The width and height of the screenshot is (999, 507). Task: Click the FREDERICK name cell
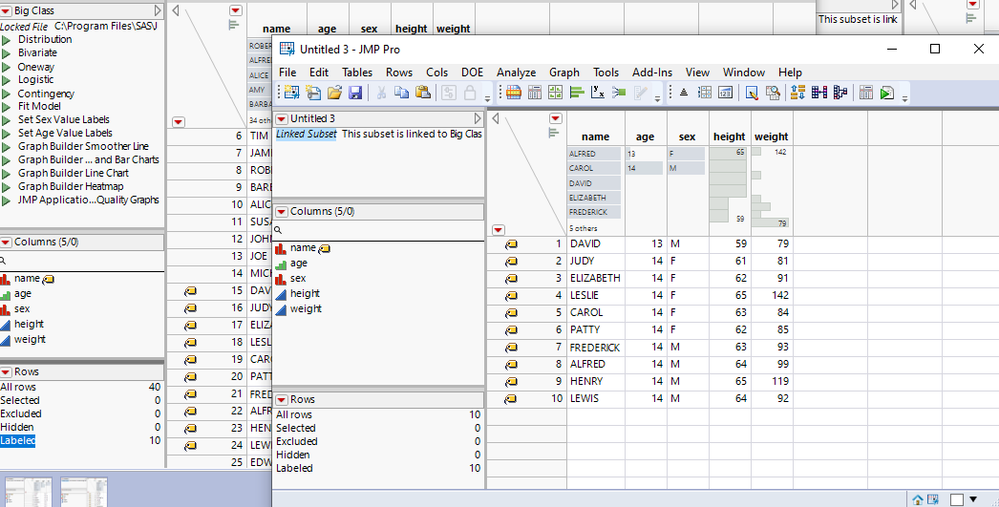point(595,347)
